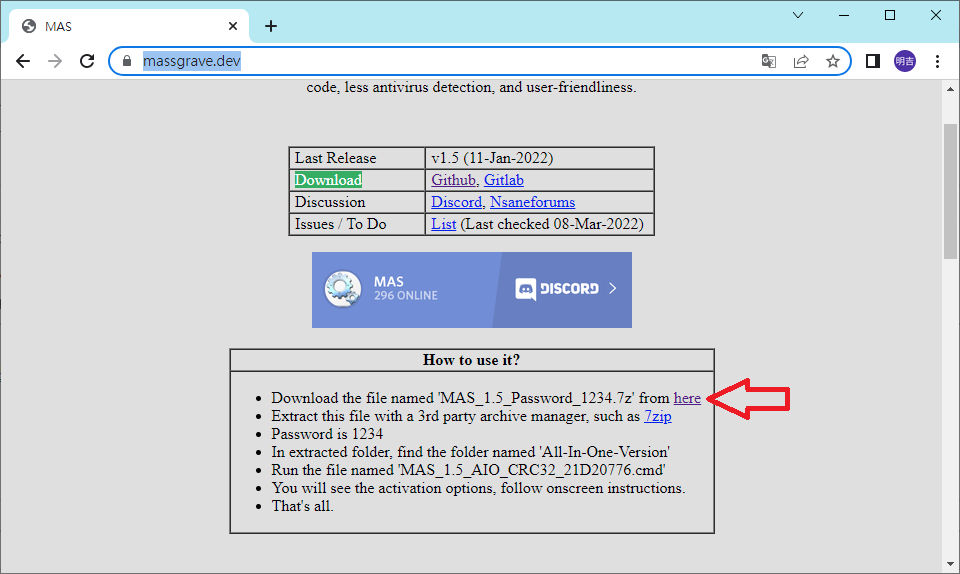Viewport: 960px width, 574px height.
Task: Open the Discord discussion link
Action: tap(456, 202)
